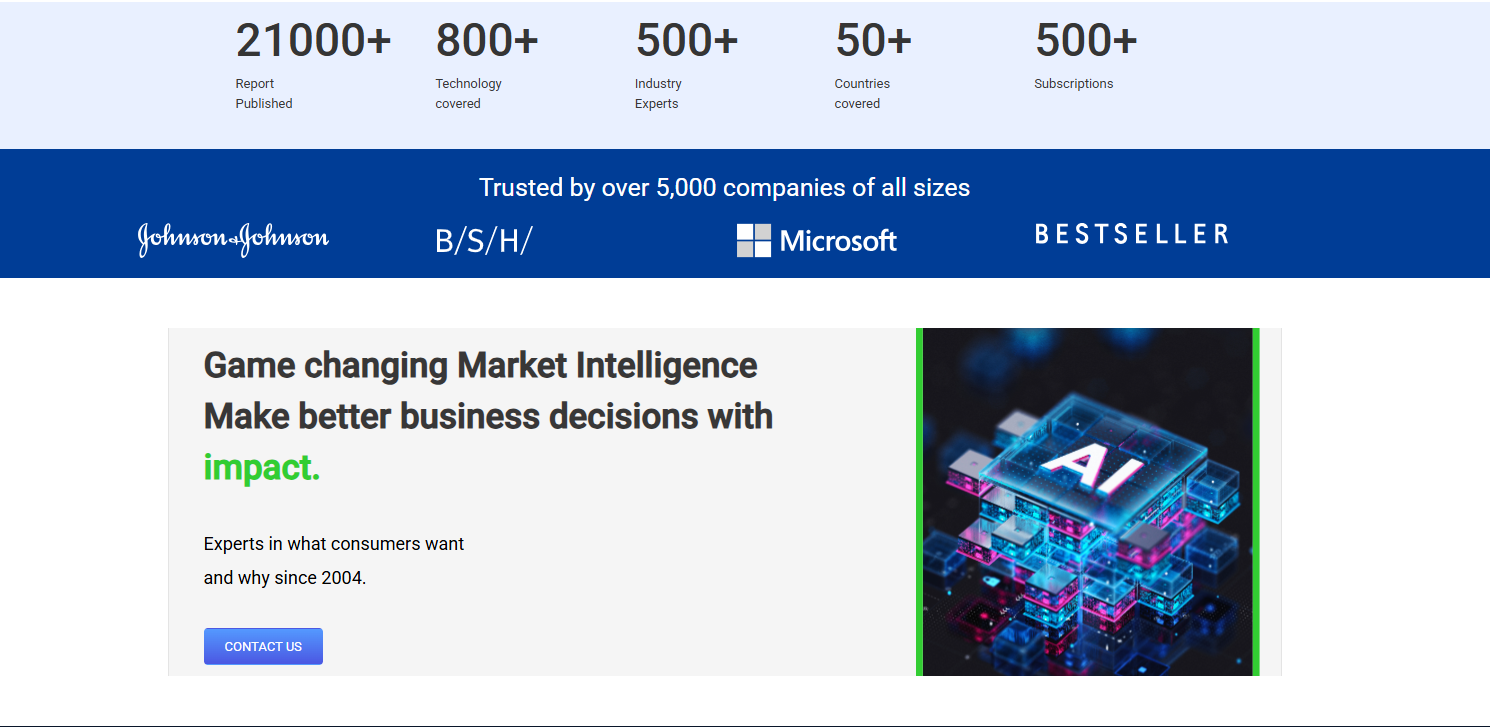Viewport: 1490px width, 727px height.
Task: Click the Make better business decisions line
Action: 488,416
